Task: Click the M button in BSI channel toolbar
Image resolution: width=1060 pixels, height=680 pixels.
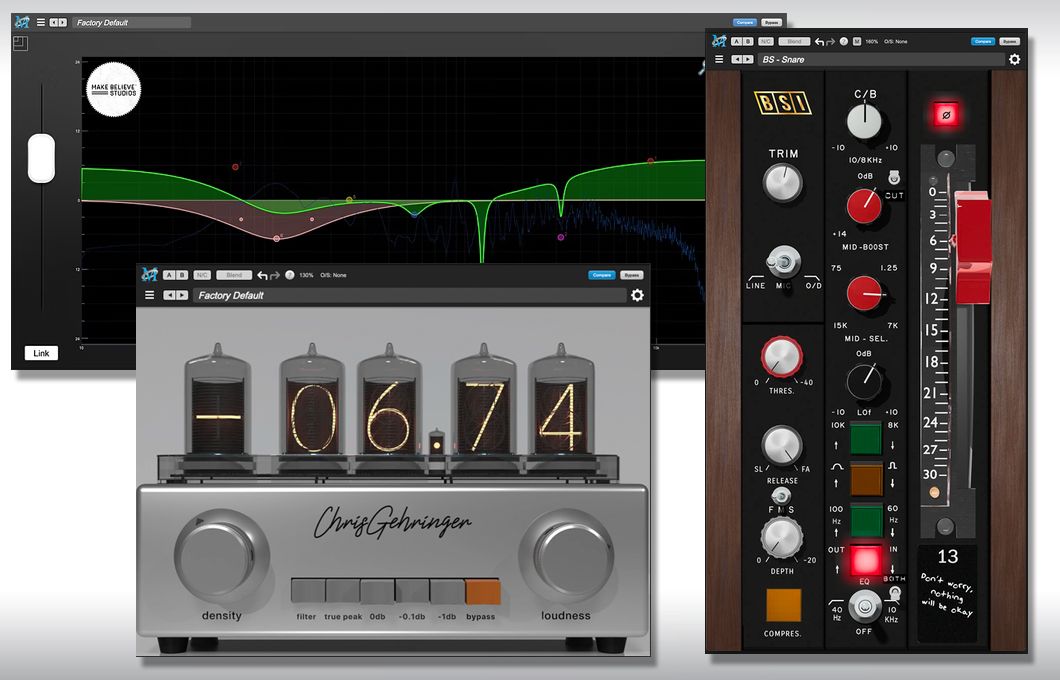Action: tap(857, 41)
